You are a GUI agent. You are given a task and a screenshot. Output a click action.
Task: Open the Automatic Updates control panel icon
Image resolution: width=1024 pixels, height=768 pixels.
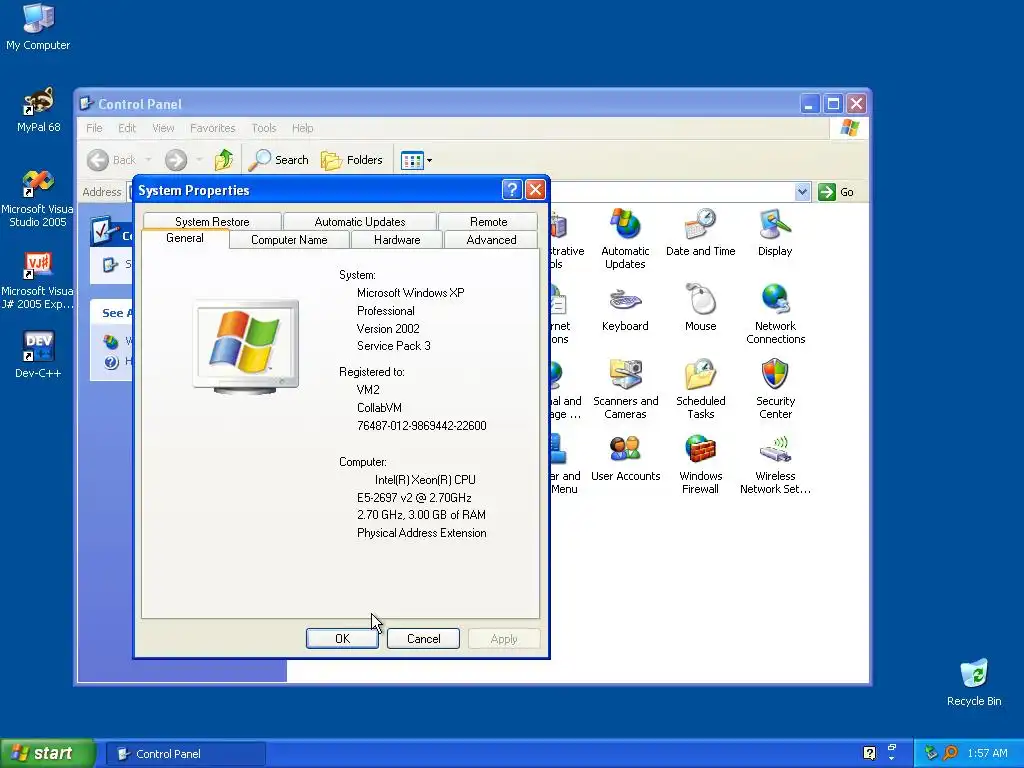(625, 238)
